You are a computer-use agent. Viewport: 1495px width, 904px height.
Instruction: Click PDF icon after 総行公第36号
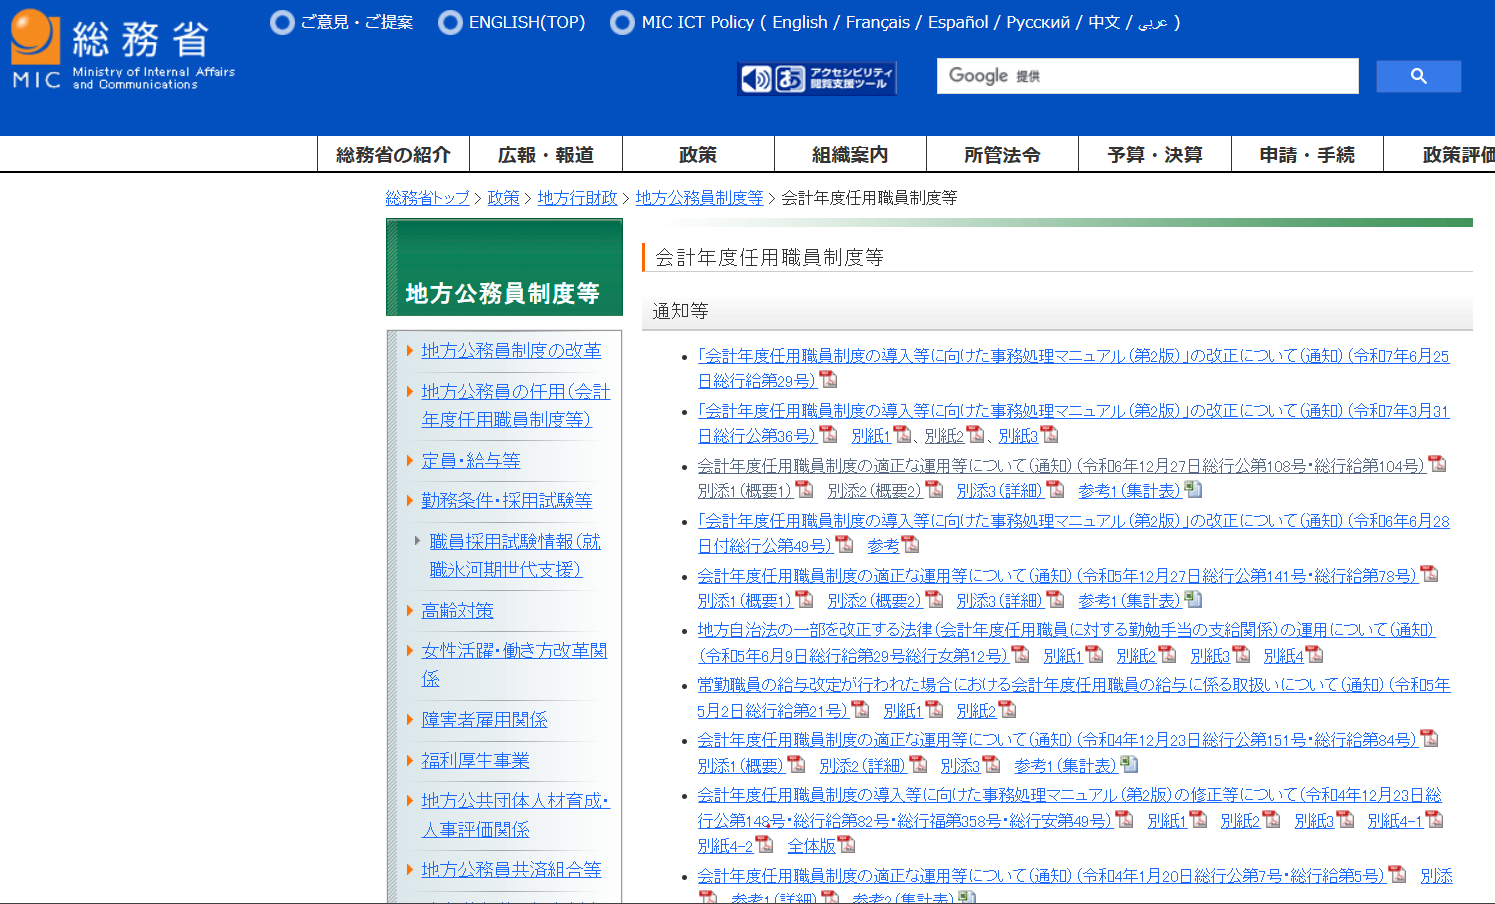pos(828,434)
